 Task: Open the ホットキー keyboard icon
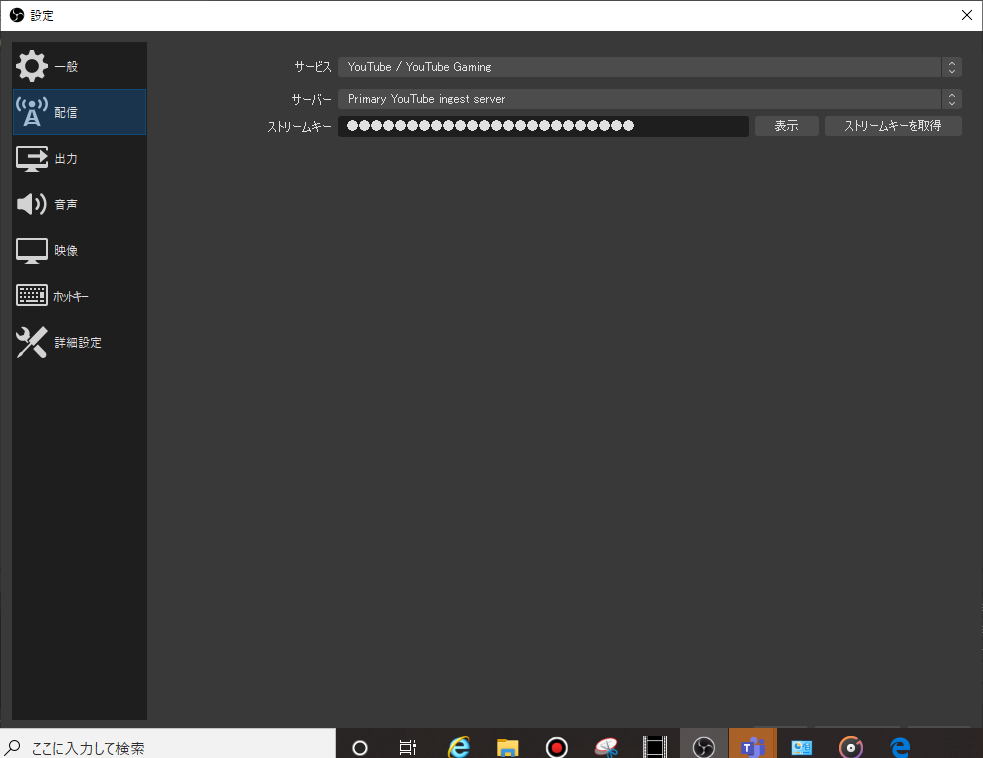tap(31, 295)
